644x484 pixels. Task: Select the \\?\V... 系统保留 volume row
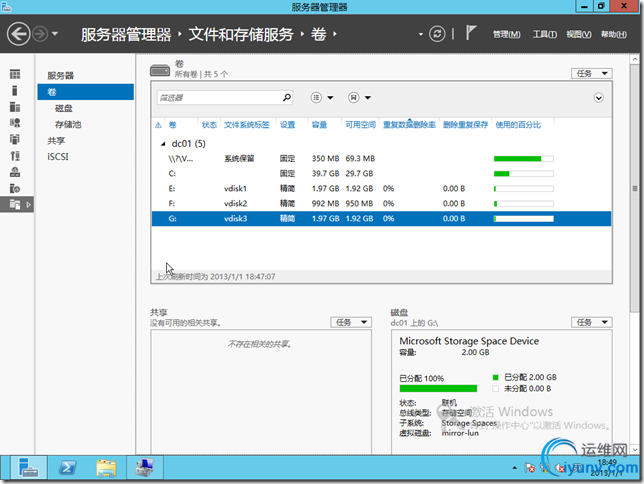[381, 159]
